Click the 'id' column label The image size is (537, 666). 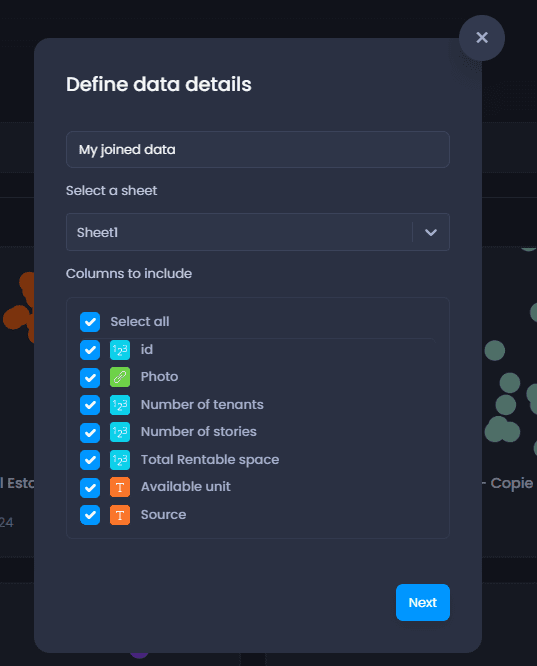[x=147, y=350]
